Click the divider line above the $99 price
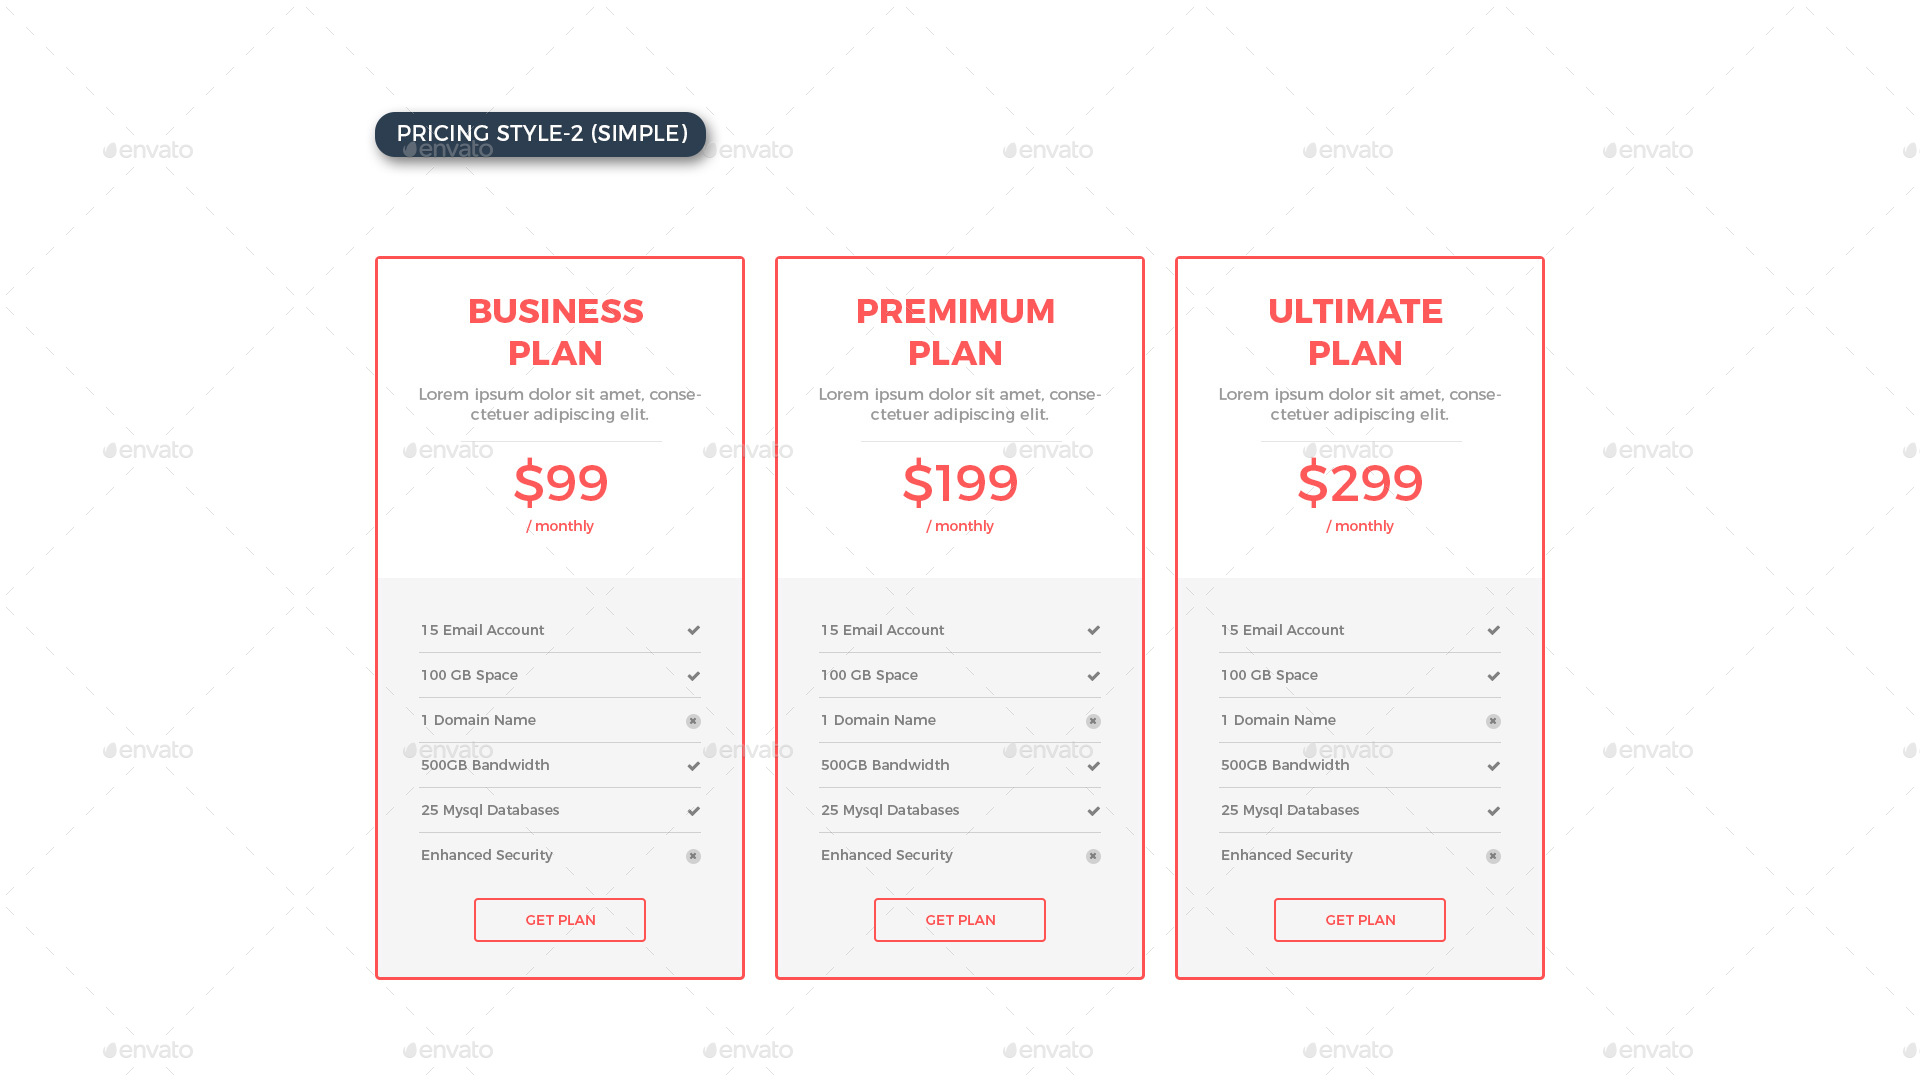 [559, 443]
